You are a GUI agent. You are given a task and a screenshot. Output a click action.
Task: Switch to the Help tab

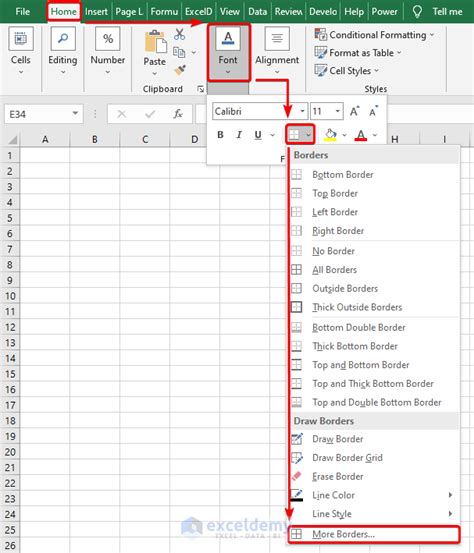click(354, 12)
